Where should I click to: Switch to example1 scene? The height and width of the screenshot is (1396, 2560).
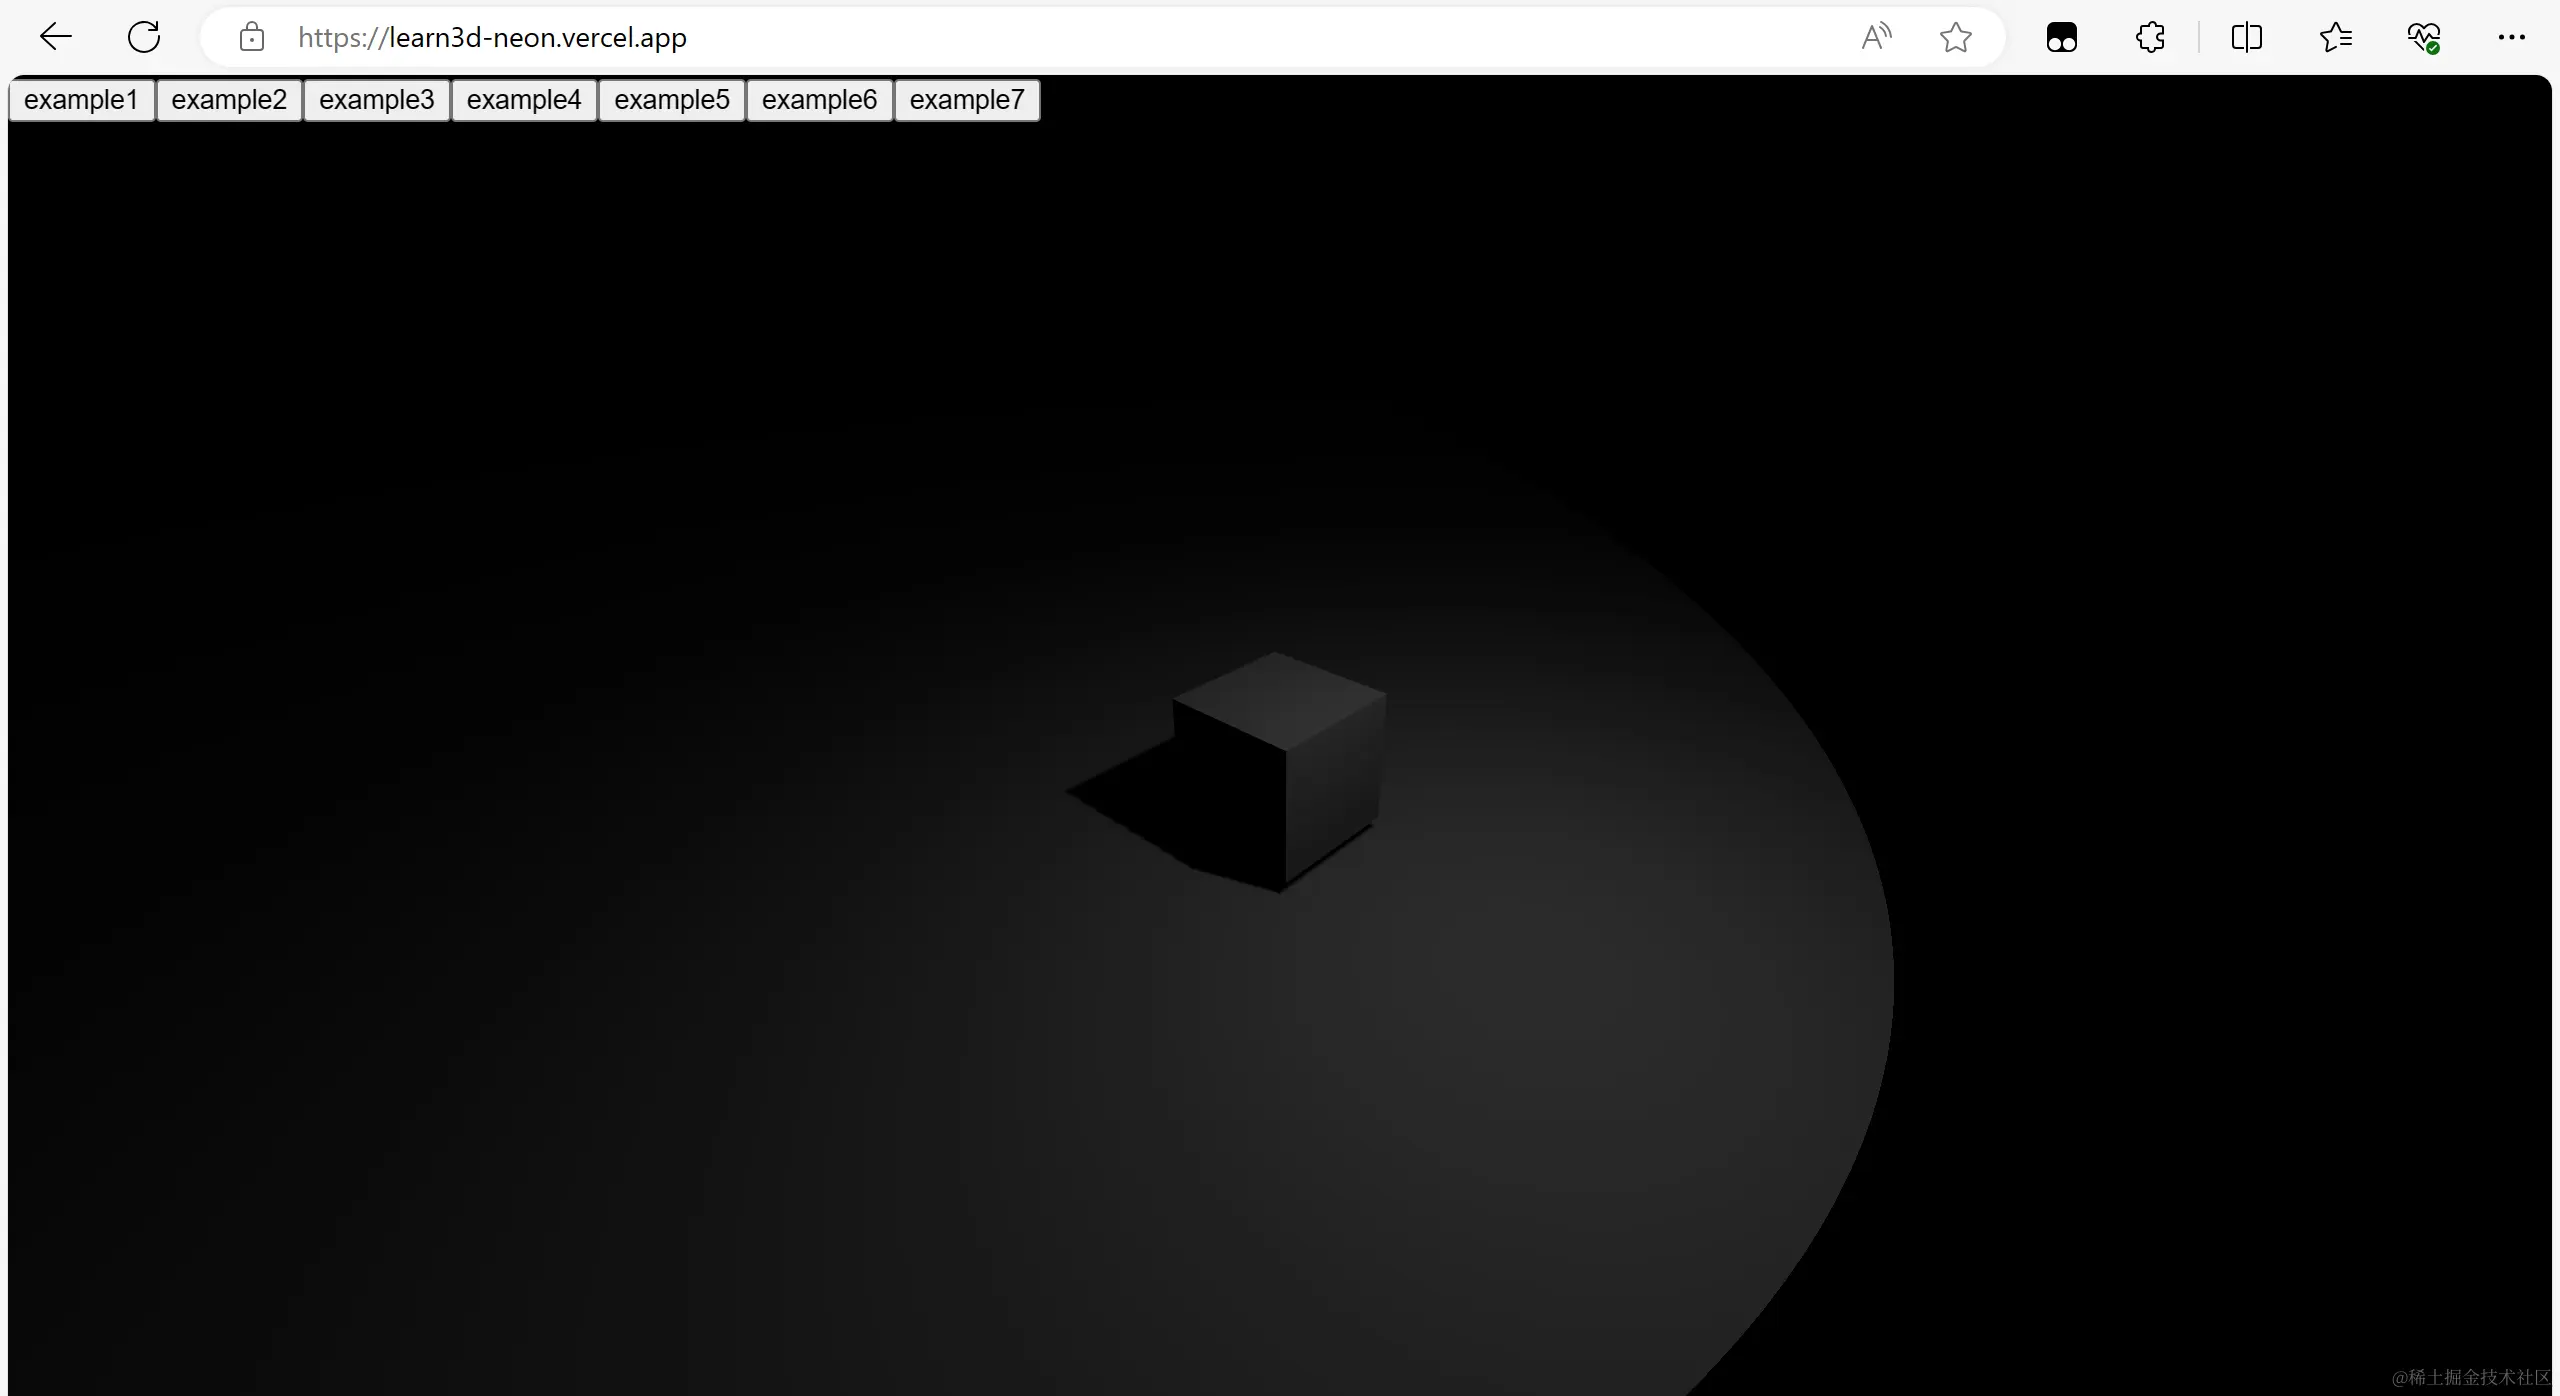tap(81, 100)
